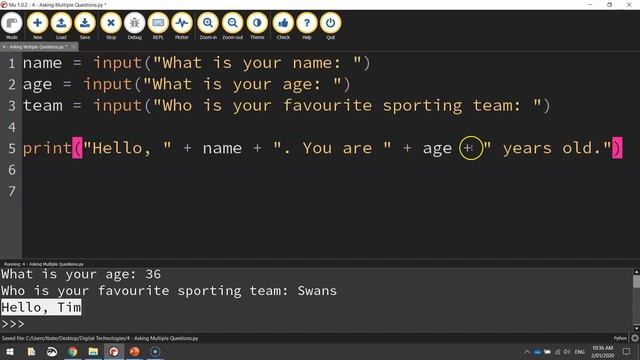Load a file using the Load button
The image size is (640, 360).
[61, 26]
